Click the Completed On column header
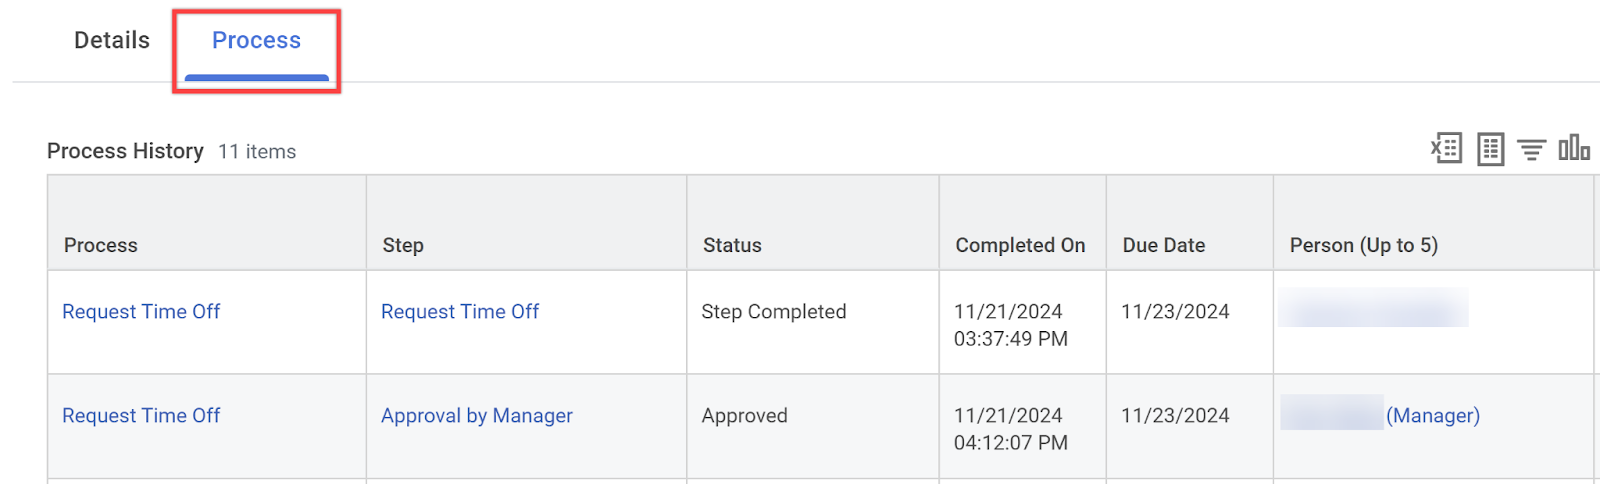1600x484 pixels. click(x=1020, y=245)
